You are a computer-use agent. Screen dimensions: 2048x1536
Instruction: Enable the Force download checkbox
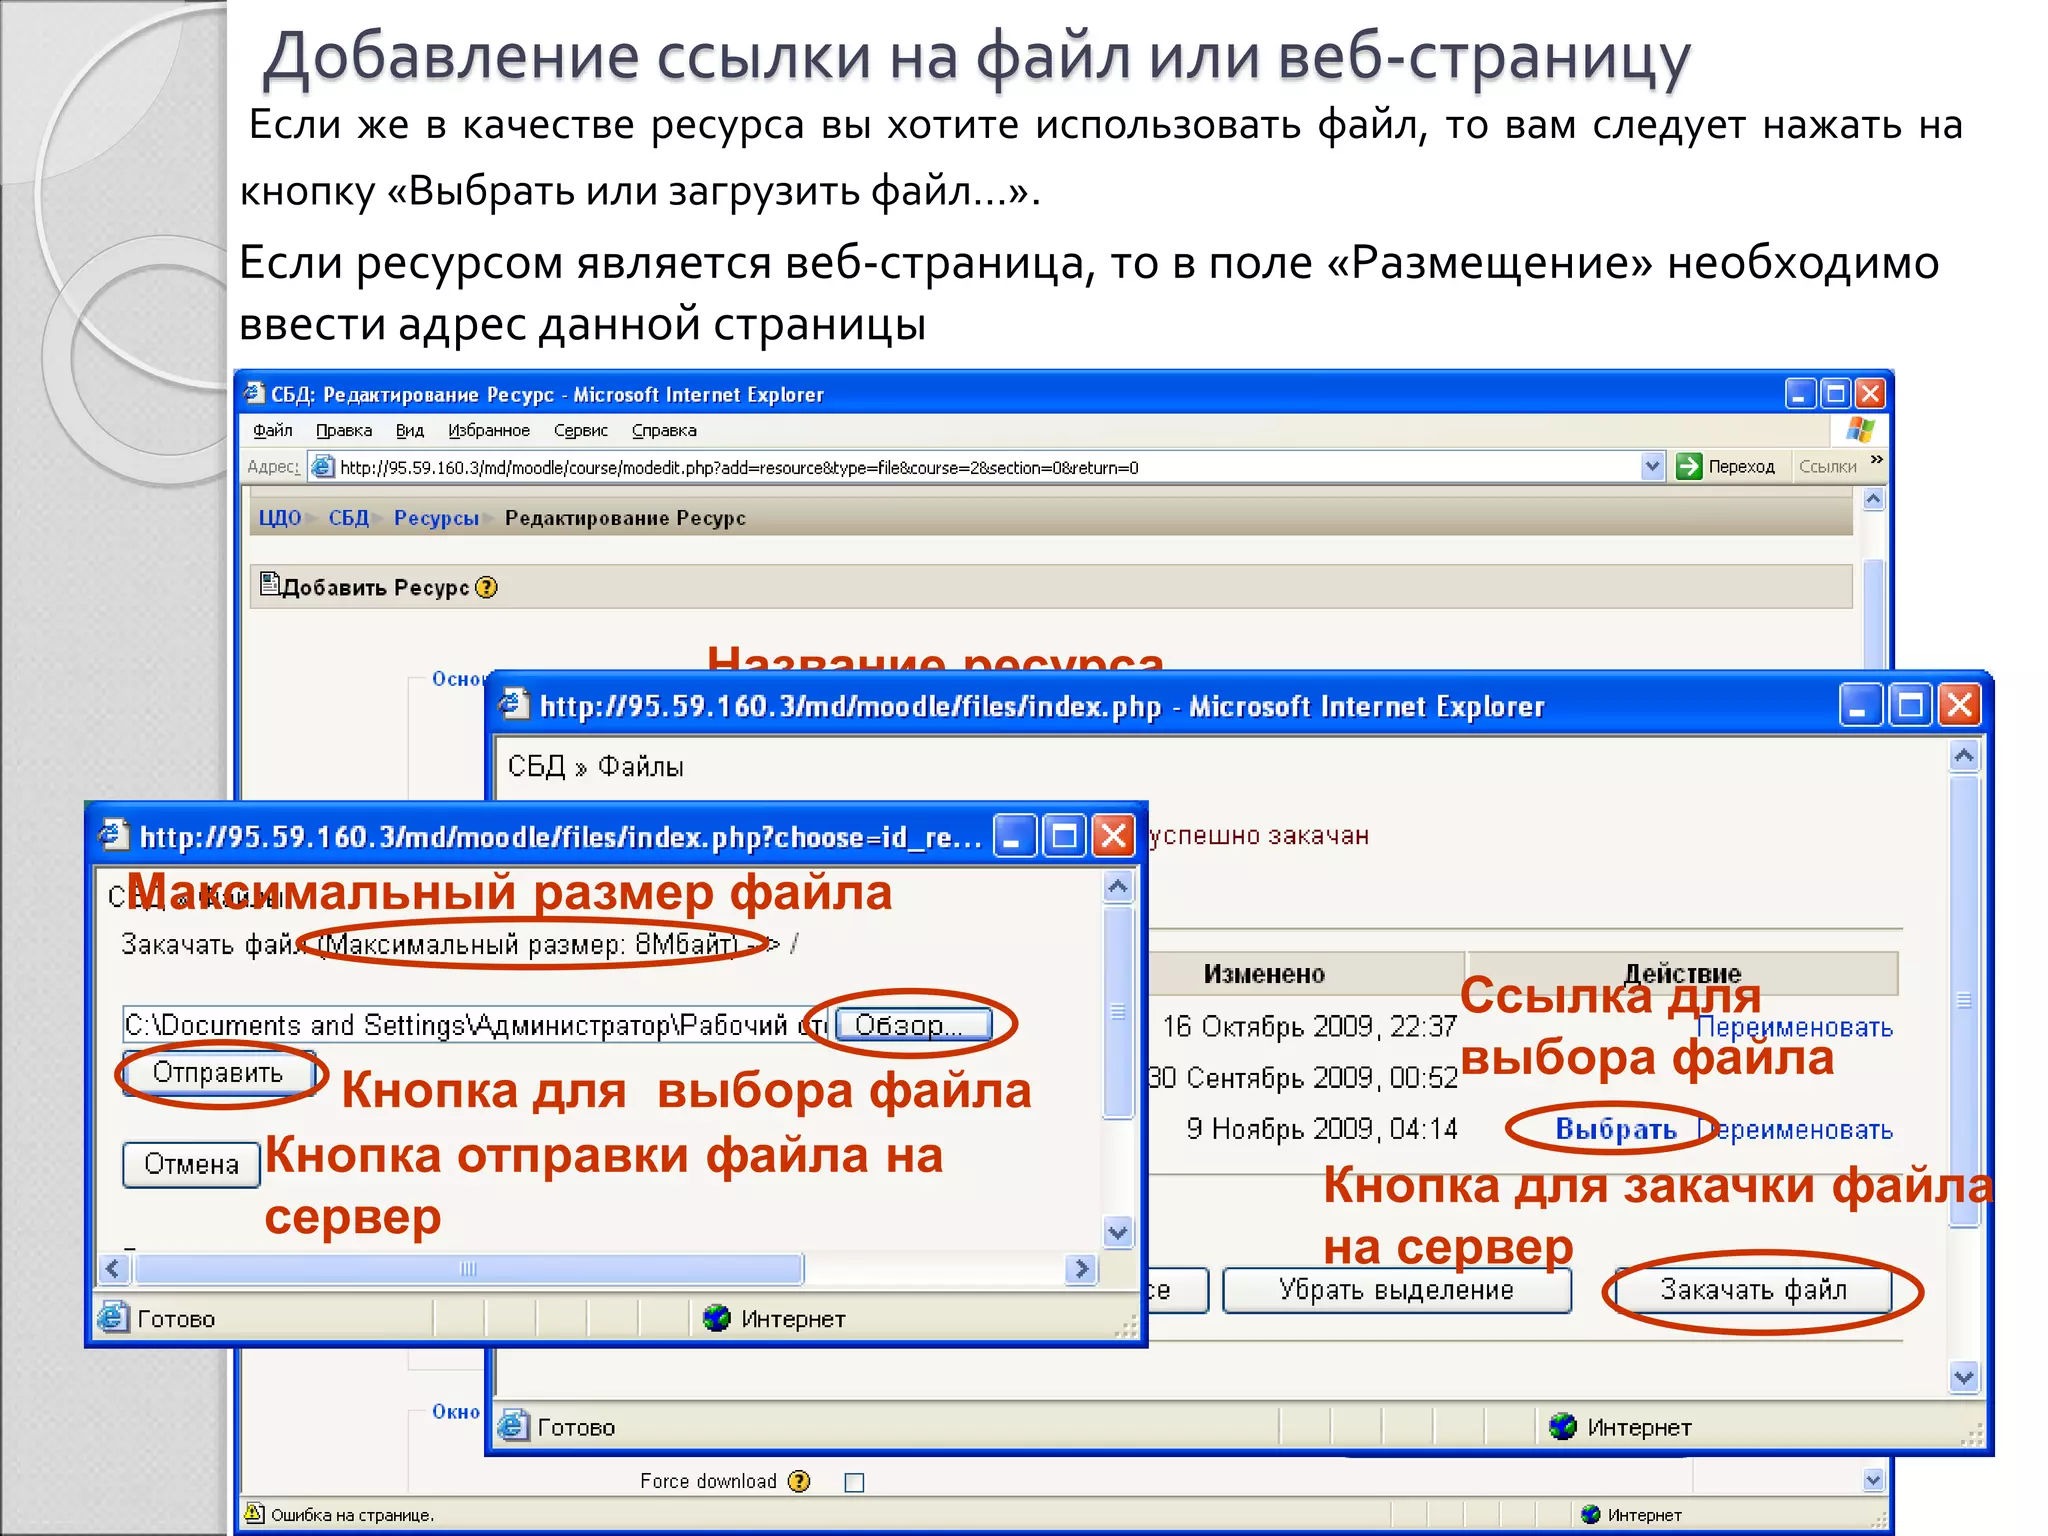pyautogui.click(x=854, y=1482)
